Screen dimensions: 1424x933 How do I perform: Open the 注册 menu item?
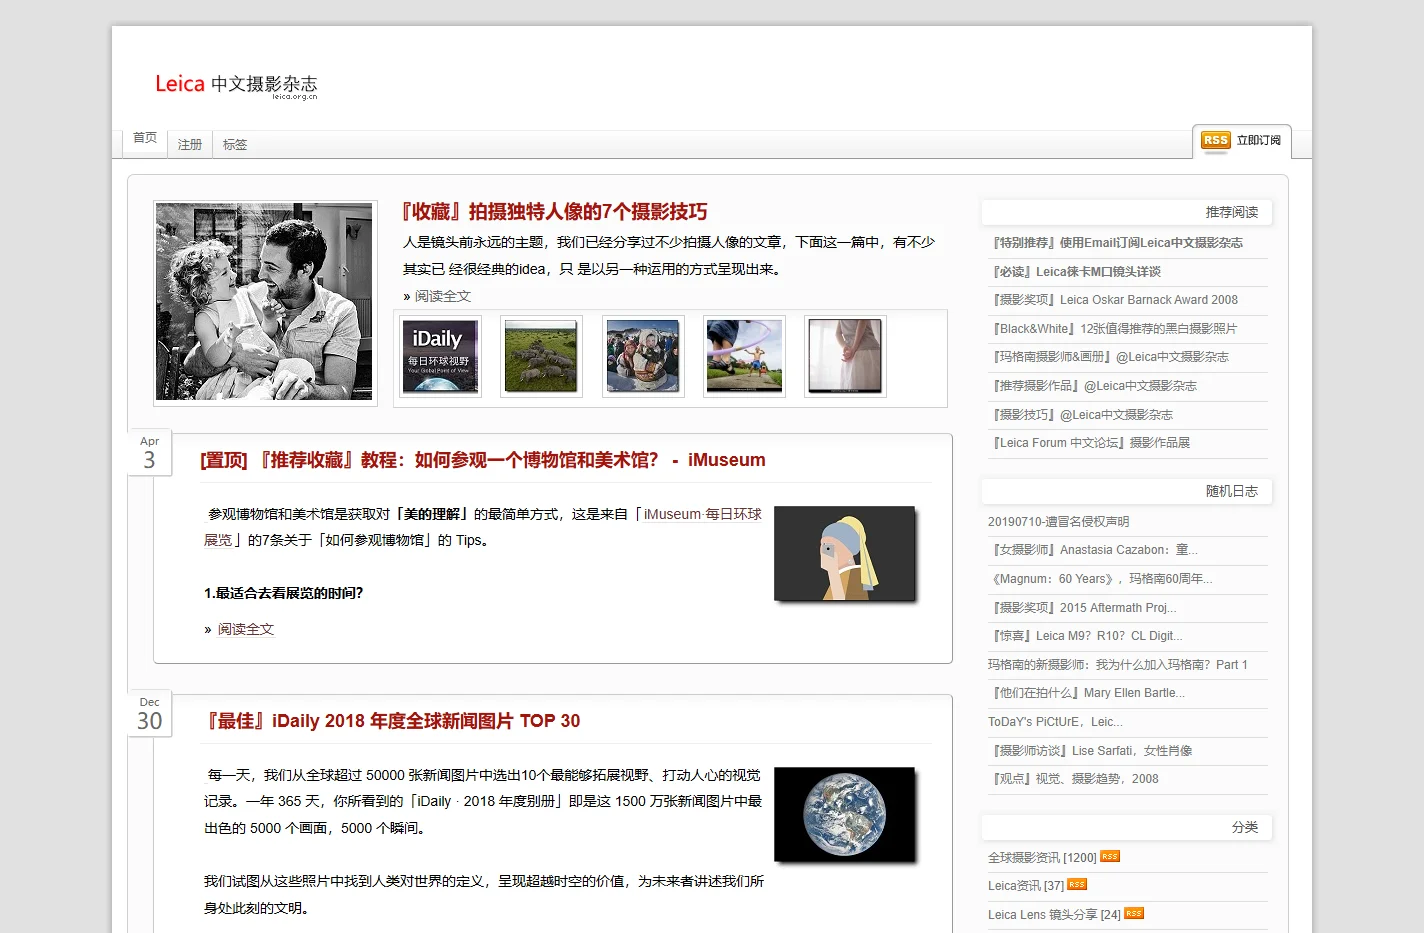[x=190, y=145]
